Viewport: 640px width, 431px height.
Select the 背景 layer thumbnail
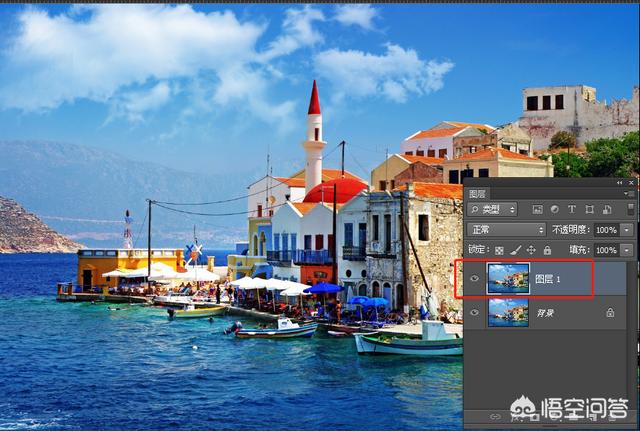(509, 312)
